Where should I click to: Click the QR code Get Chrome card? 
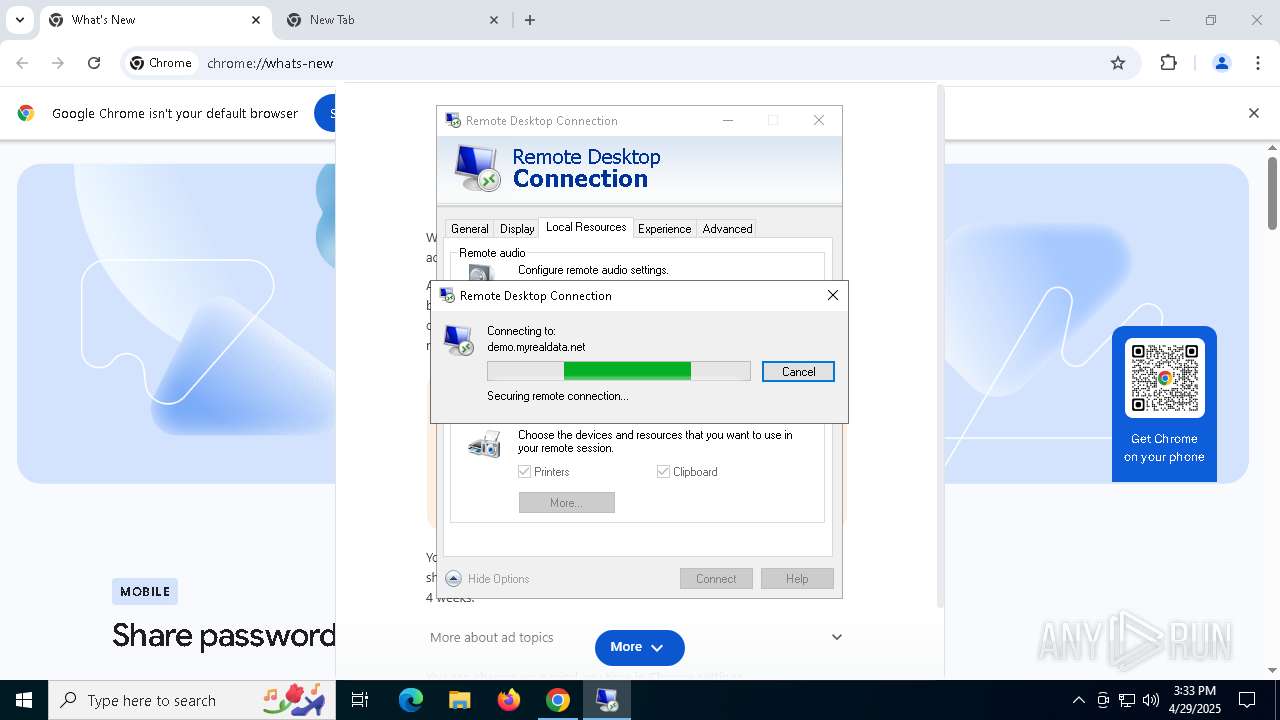coord(1164,404)
